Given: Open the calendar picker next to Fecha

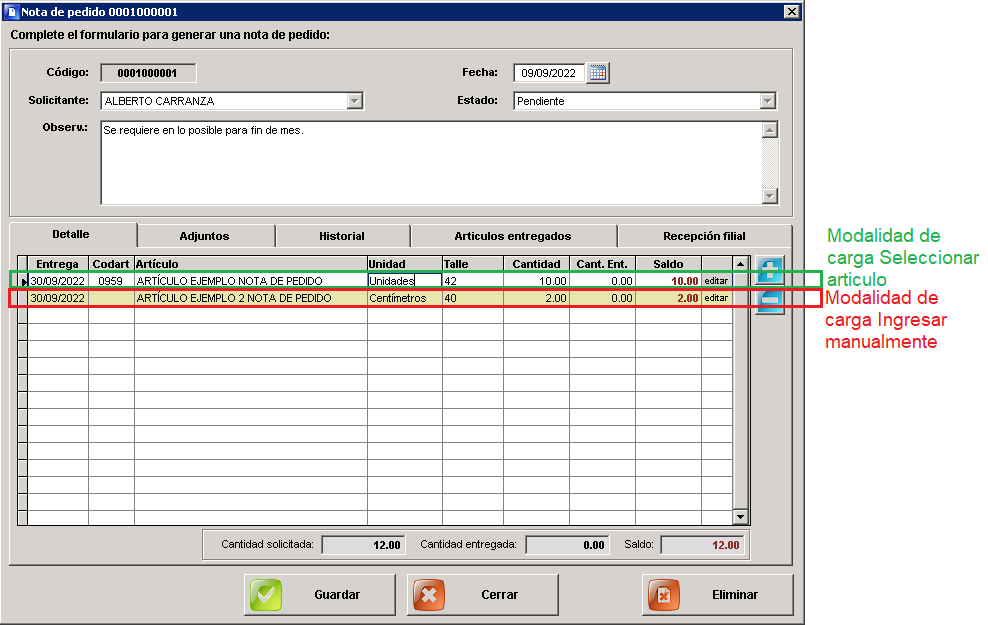Looking at the screenshot, I should click(598, 73).
